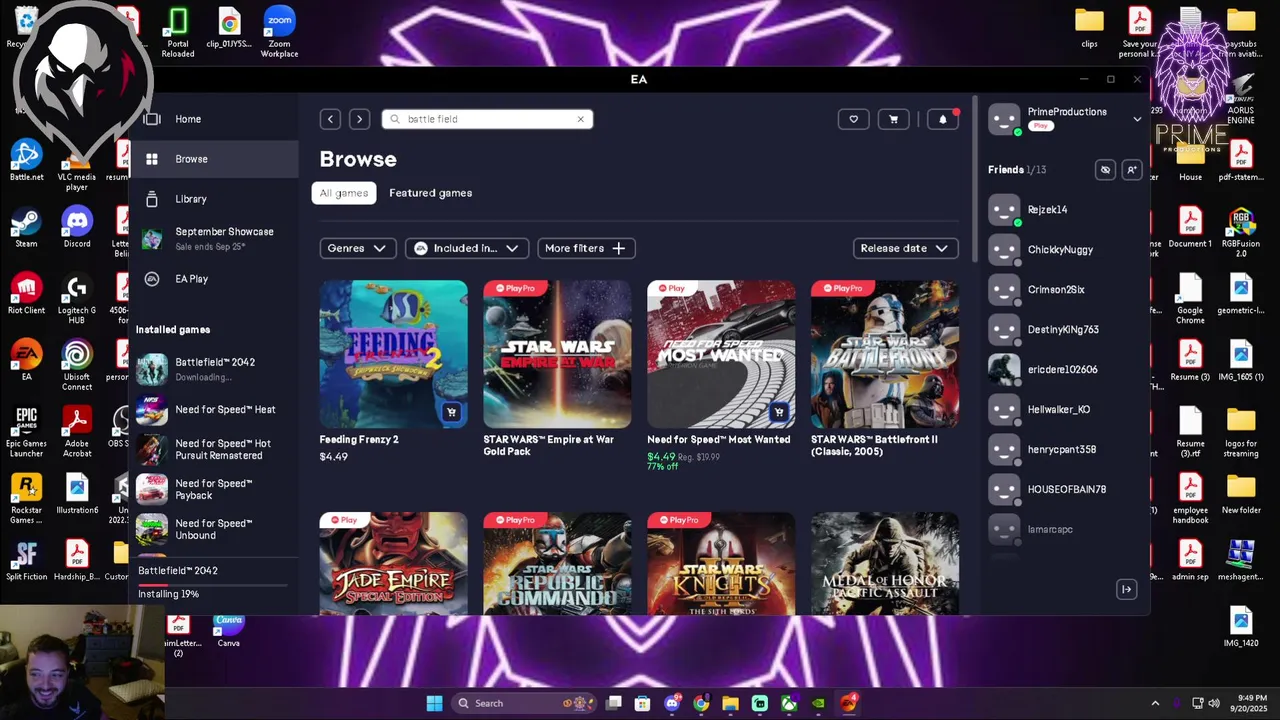Open Jade Empire Special Edition thumbnail
Image resolution: width=1280 pixels, height=720 pixels.
pyautogui.click(x=393, y=564)
